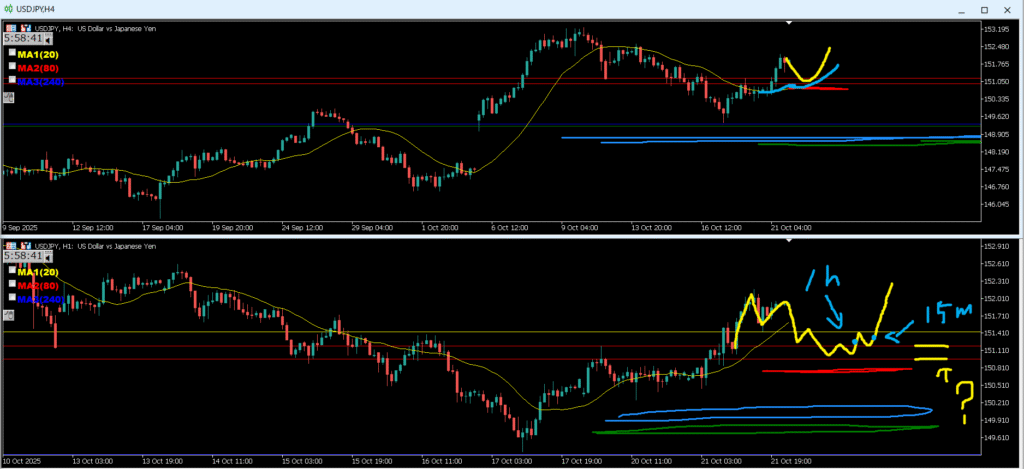Toggle the MA1(20) checkbox in H4 chart
This screenshot has height=469, width=1024.
point(12,53)
